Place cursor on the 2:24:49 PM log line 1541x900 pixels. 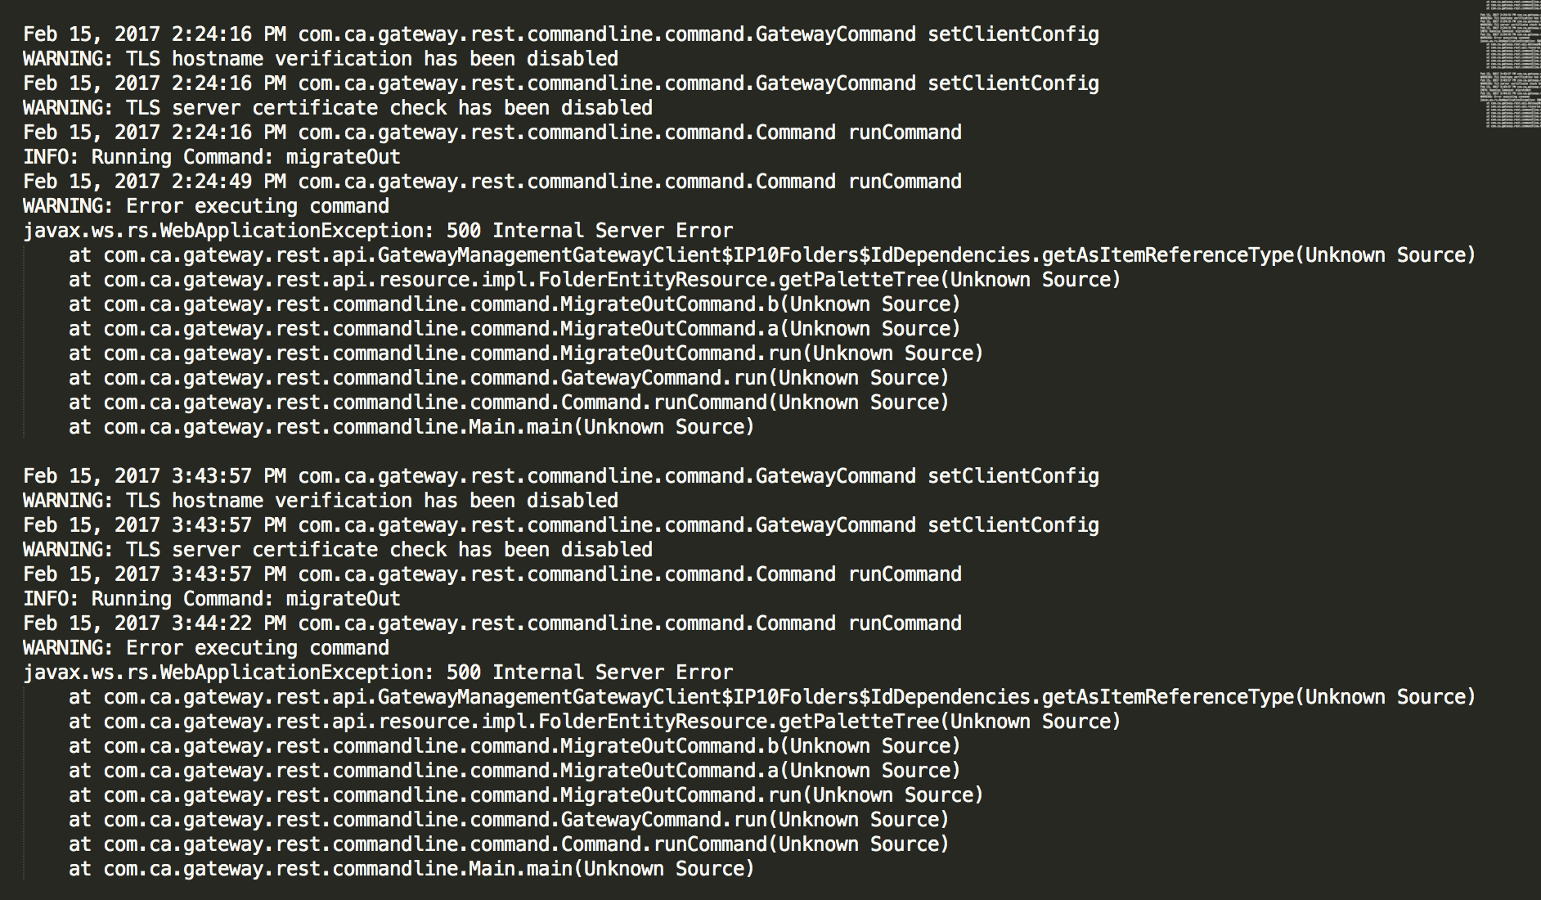[492, 181]
